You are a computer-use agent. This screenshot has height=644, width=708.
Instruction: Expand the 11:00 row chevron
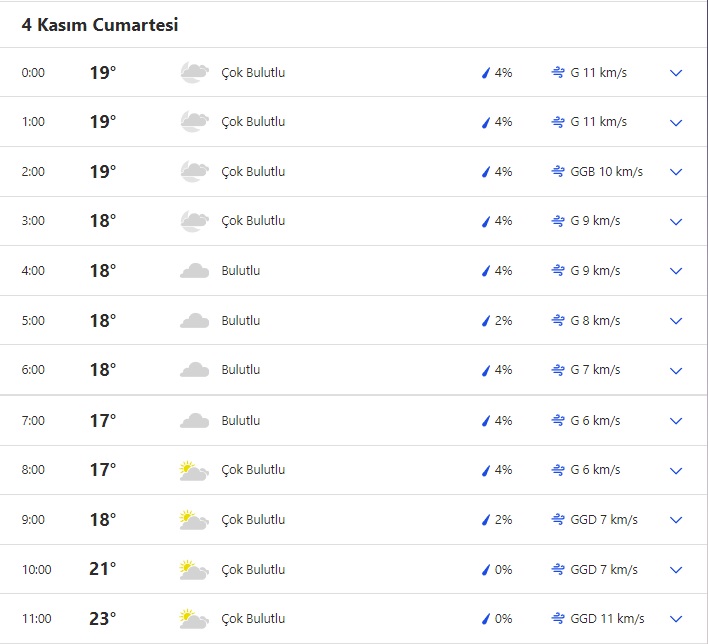676,619
